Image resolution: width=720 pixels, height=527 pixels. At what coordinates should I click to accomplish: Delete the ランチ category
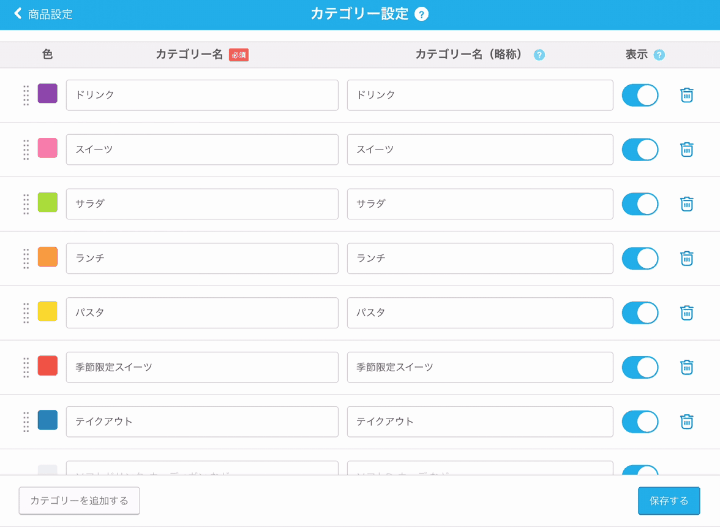[686, 258]
